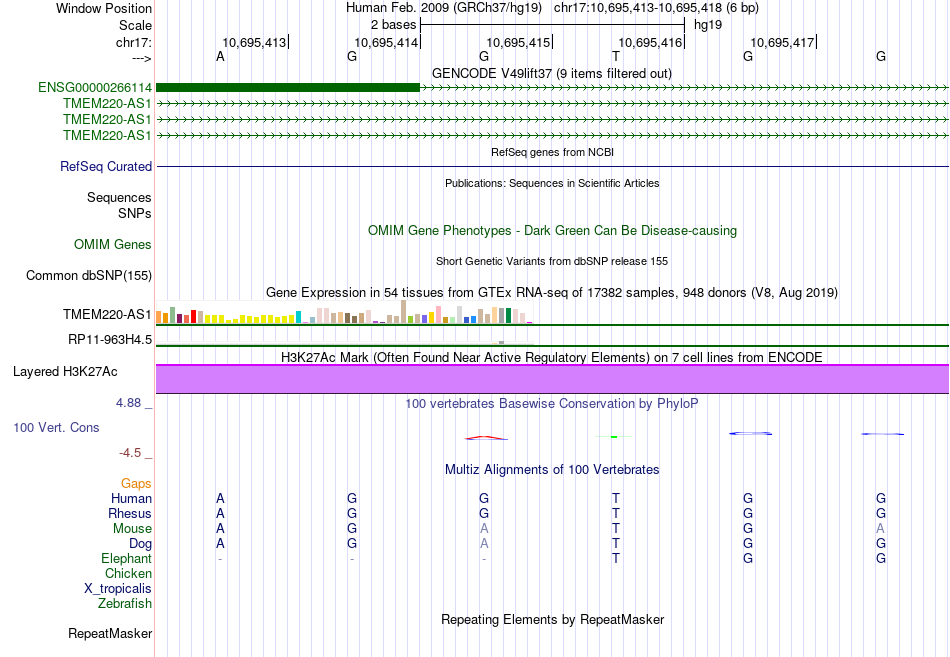Click the '2 bases' scale bar
Viewport: 950px width, 657px height.
click(552, 25)
